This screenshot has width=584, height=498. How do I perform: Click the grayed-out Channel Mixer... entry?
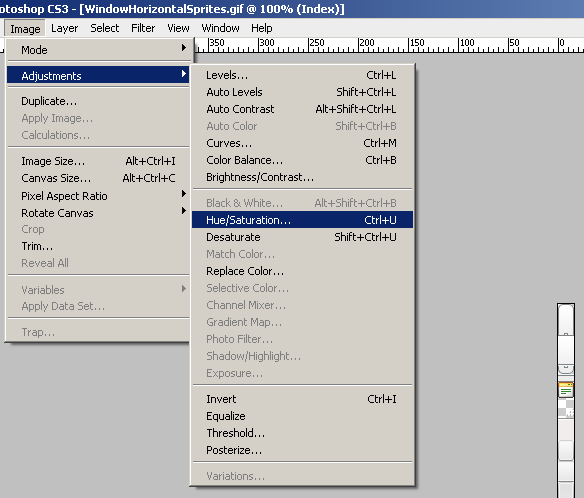tap(302, 305)
